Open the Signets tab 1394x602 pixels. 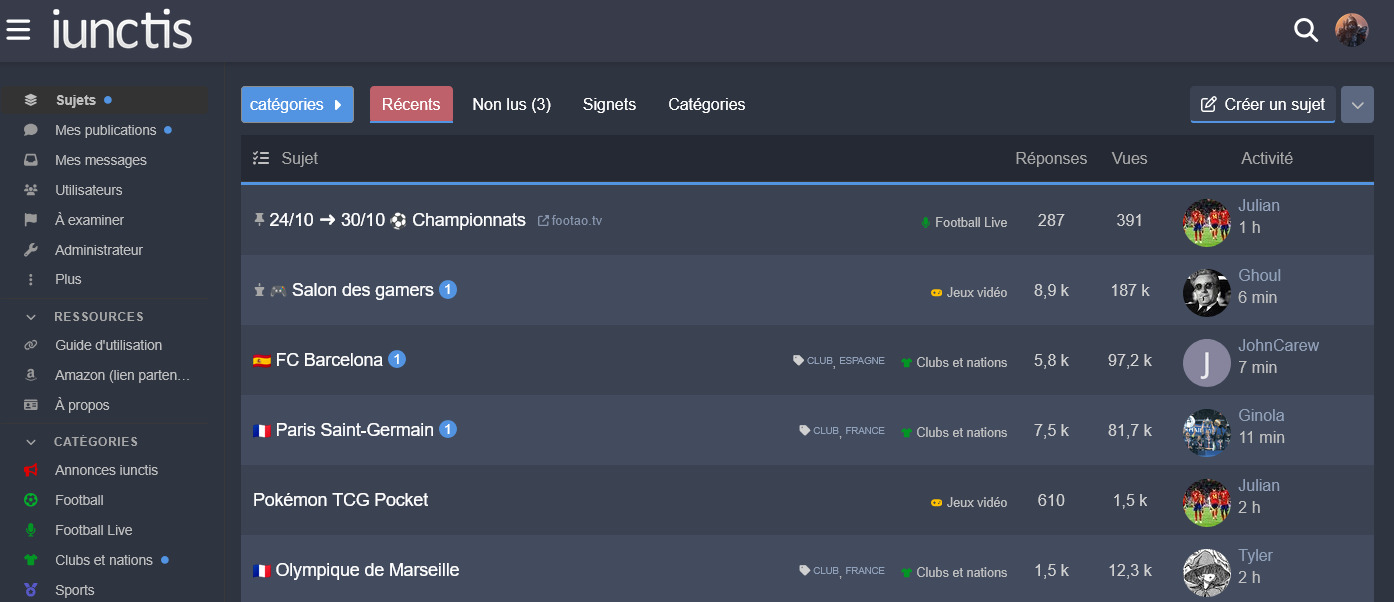[x=609, y=104]
